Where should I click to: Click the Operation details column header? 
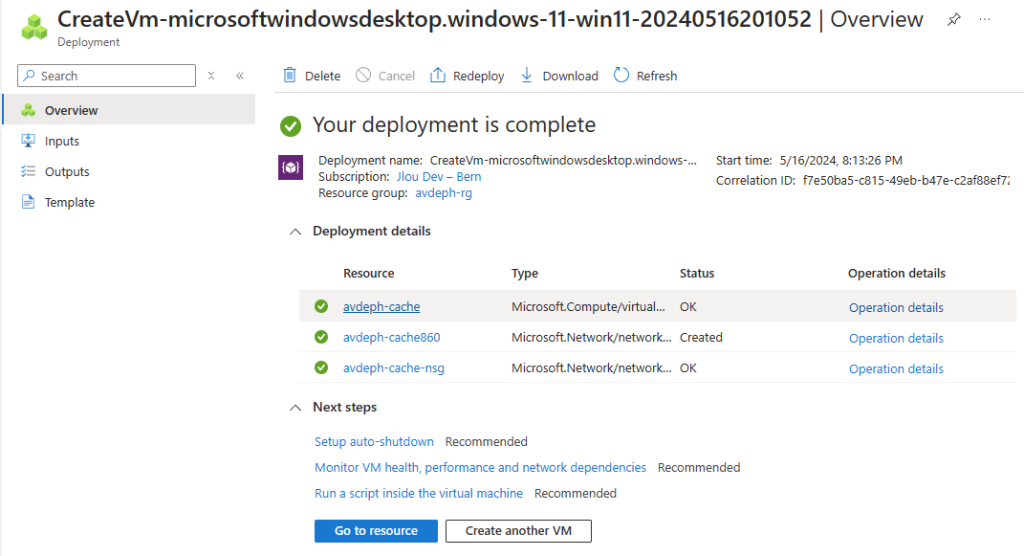click(x=897, y=273)
